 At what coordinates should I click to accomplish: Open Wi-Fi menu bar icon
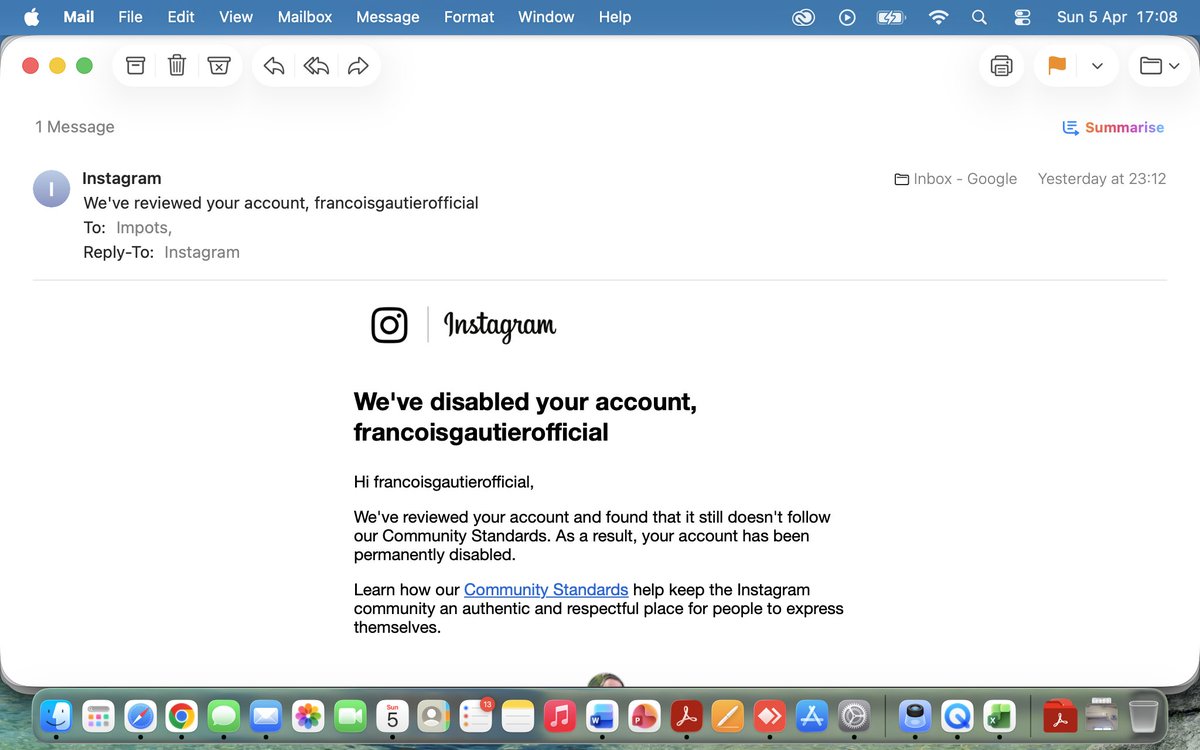pos(938,17)
